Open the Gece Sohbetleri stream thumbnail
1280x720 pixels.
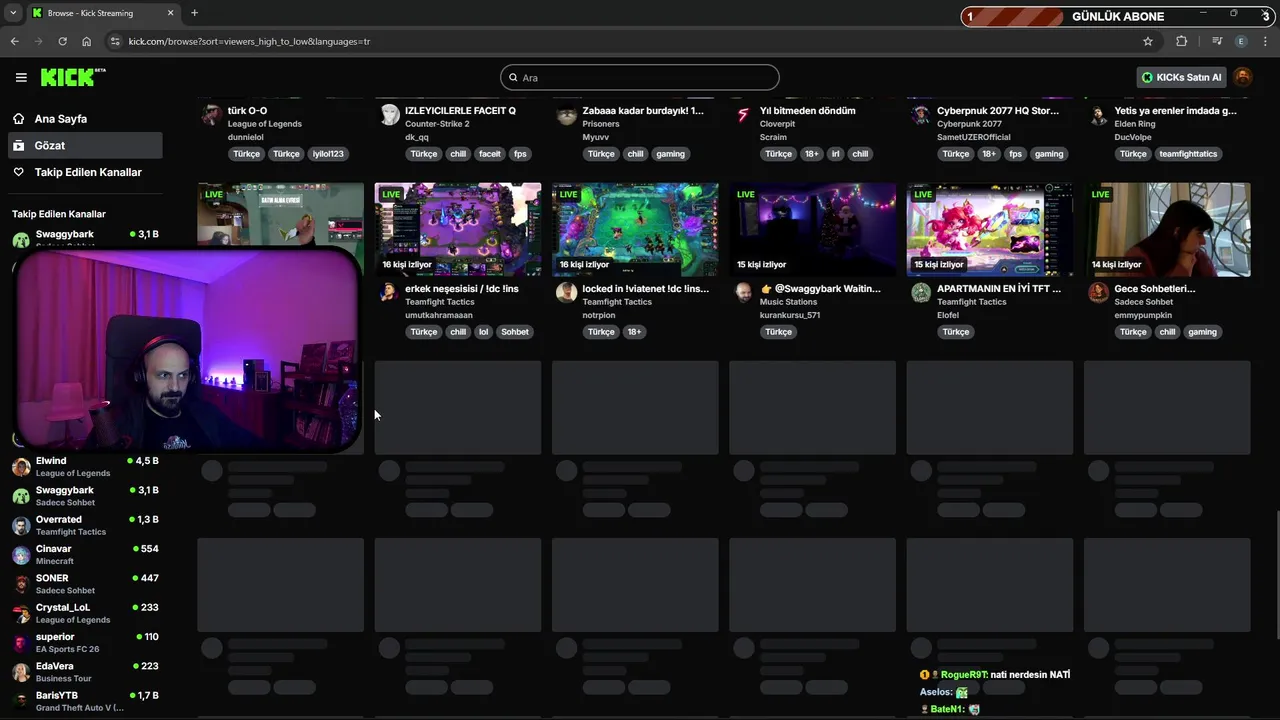[x=1167, y=229]
